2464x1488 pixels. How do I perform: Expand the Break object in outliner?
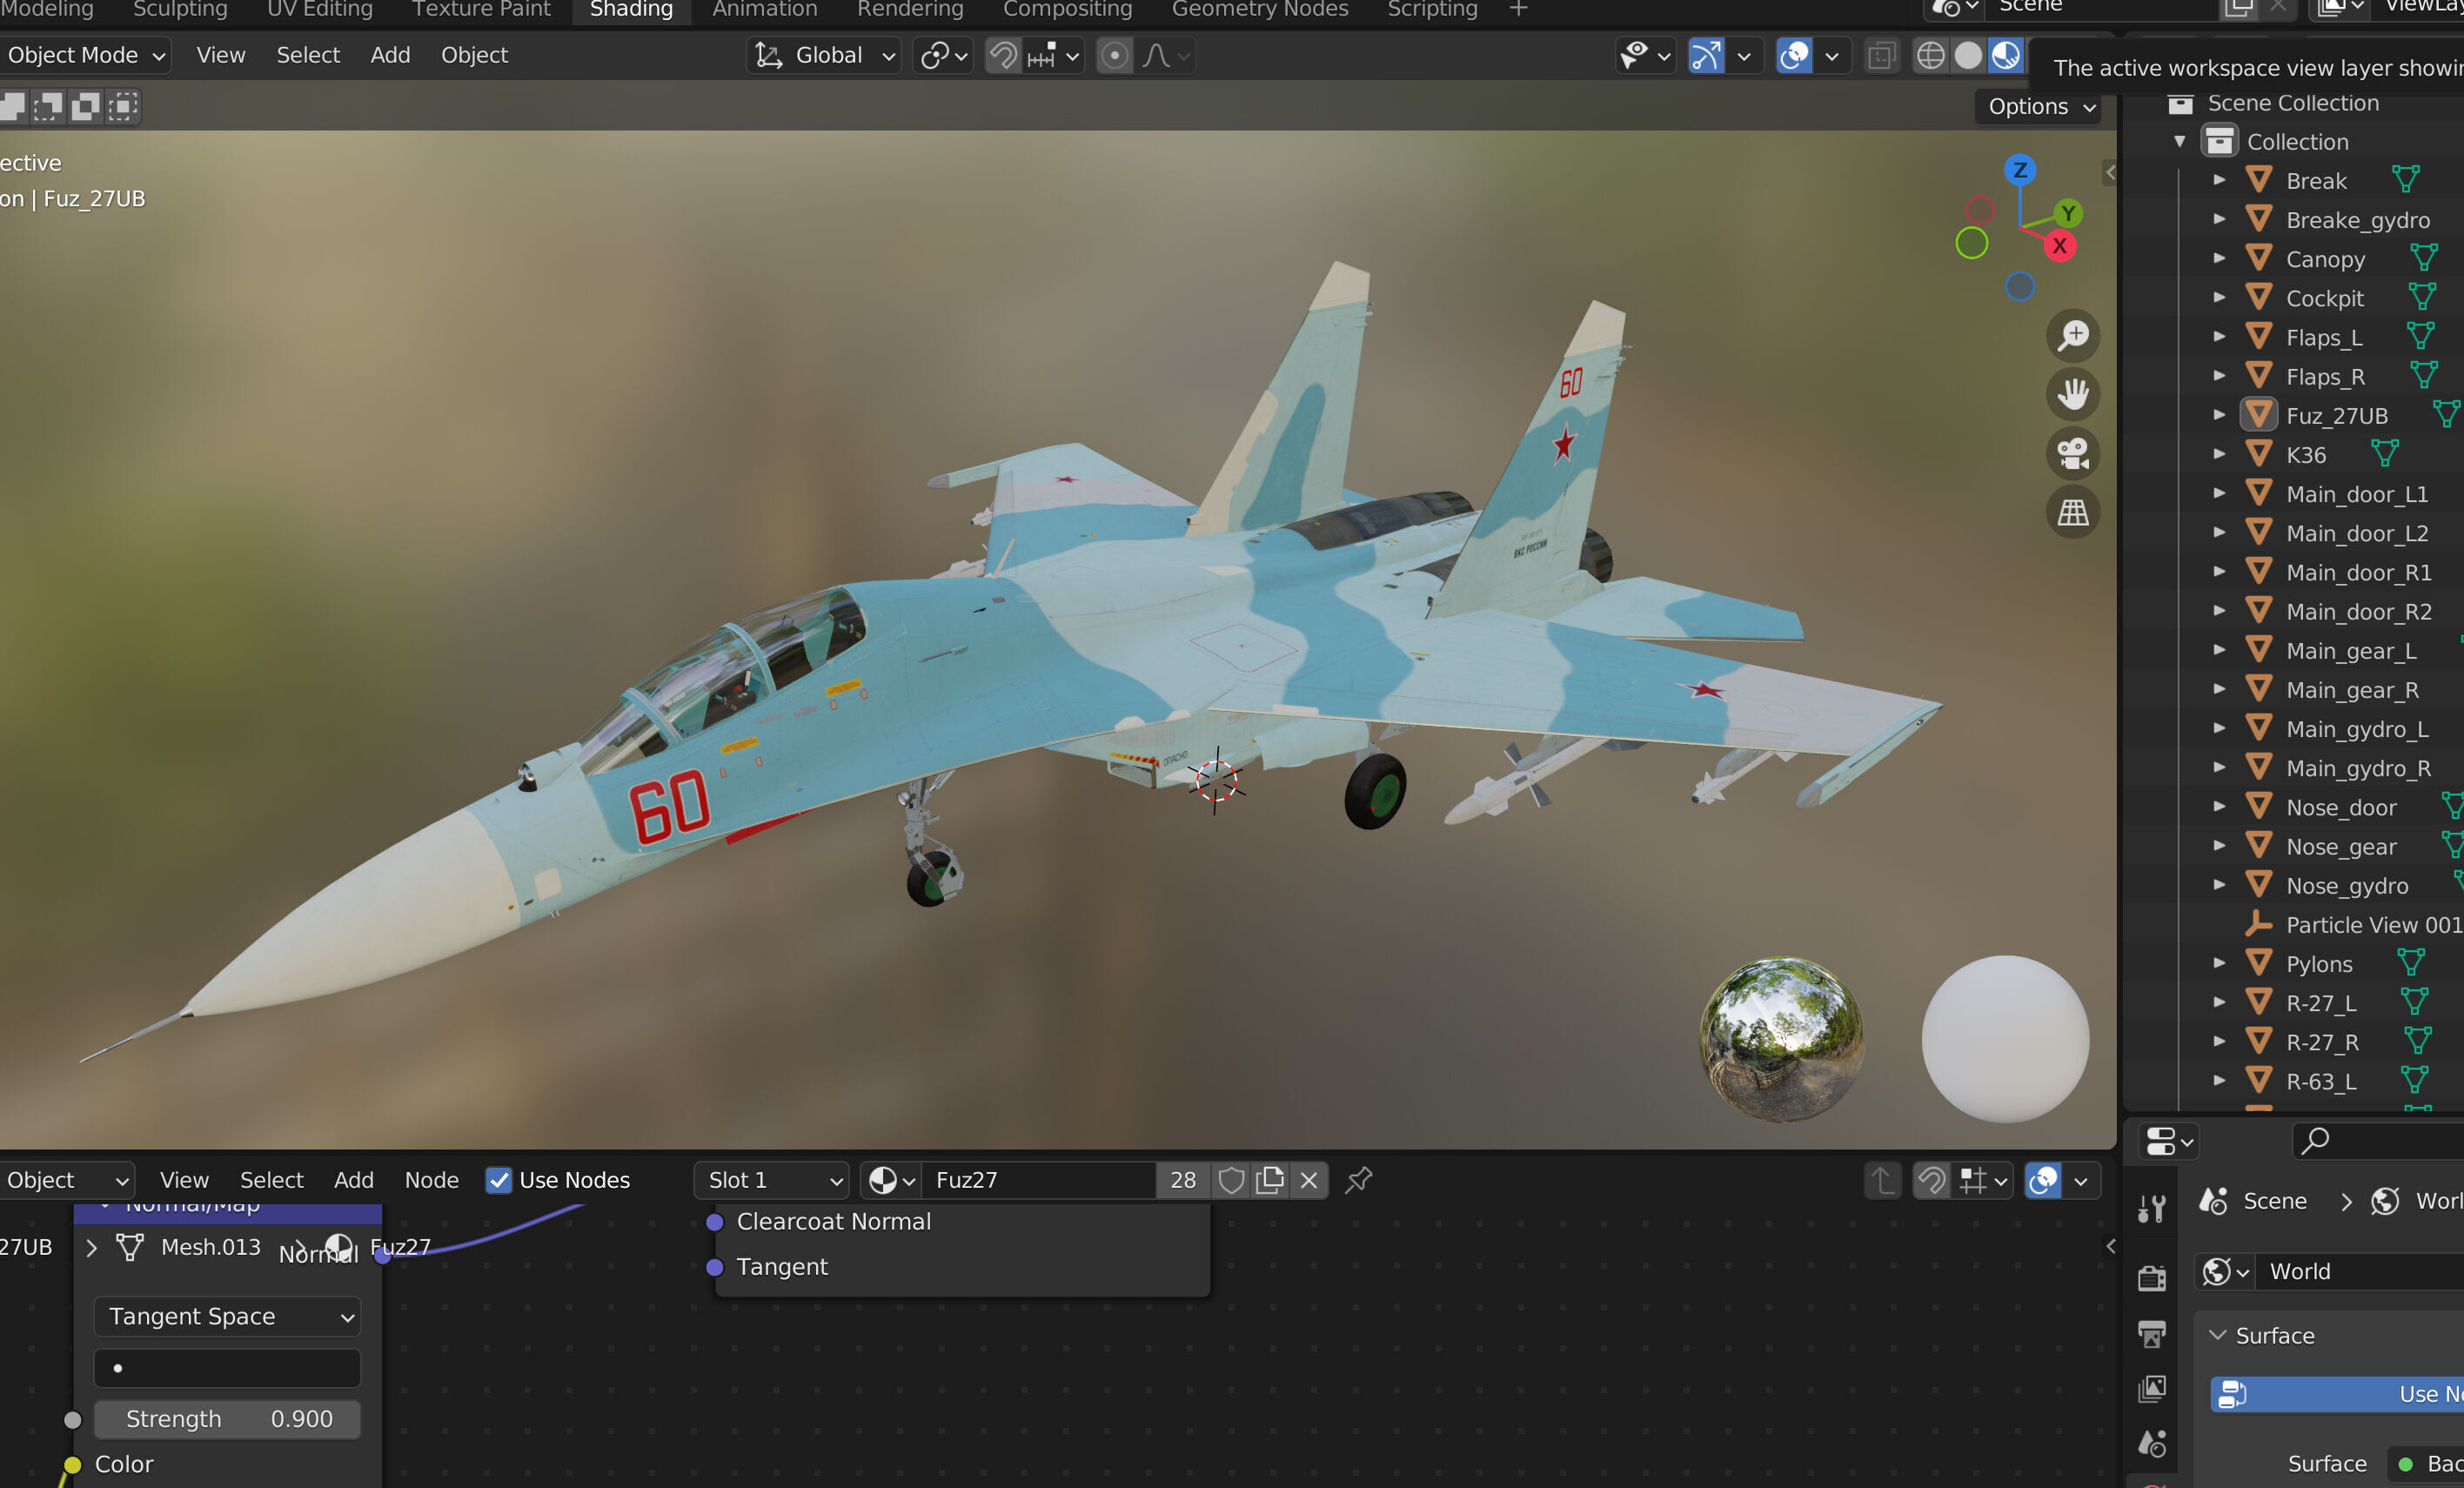(x=2219, y=181)
